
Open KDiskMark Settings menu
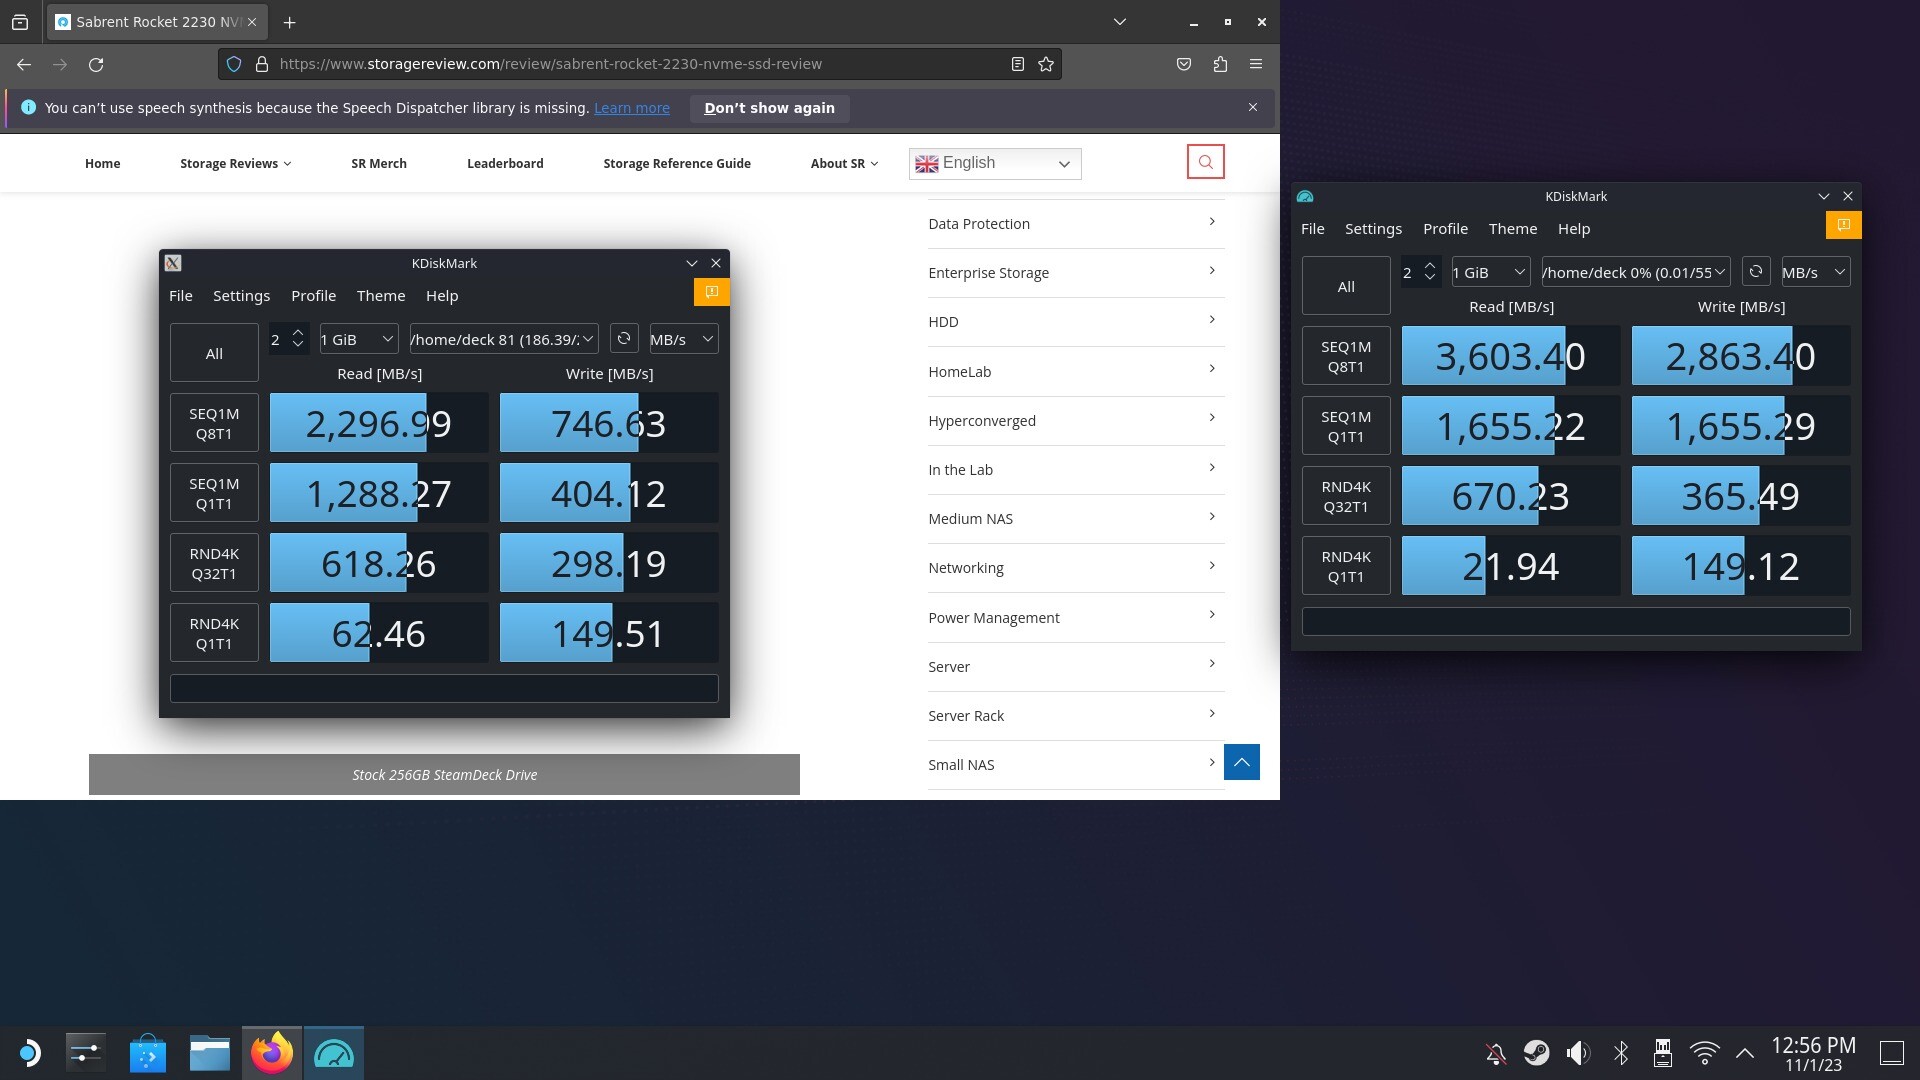pyautogui.click(x=1373, y=227)
